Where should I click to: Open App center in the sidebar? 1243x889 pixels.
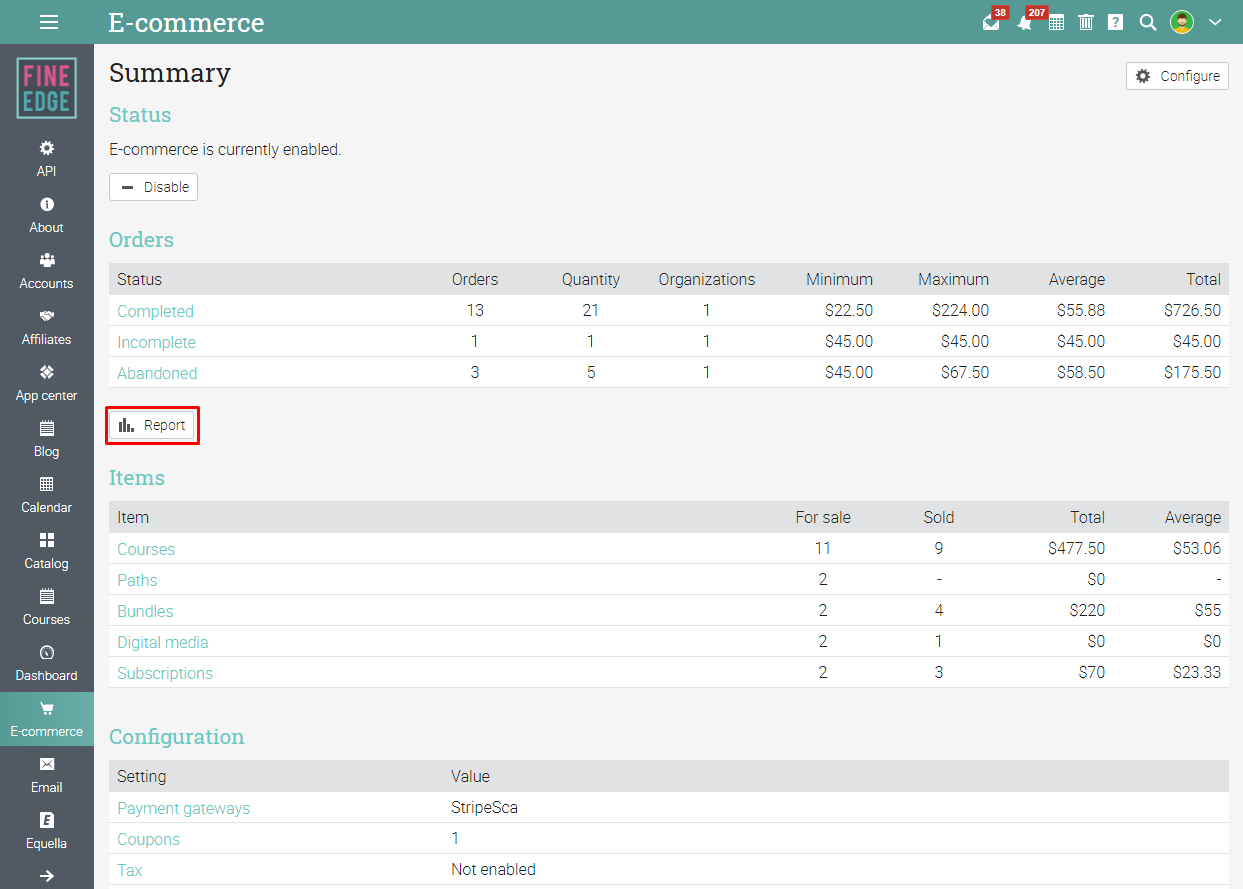tap(46, 383)
